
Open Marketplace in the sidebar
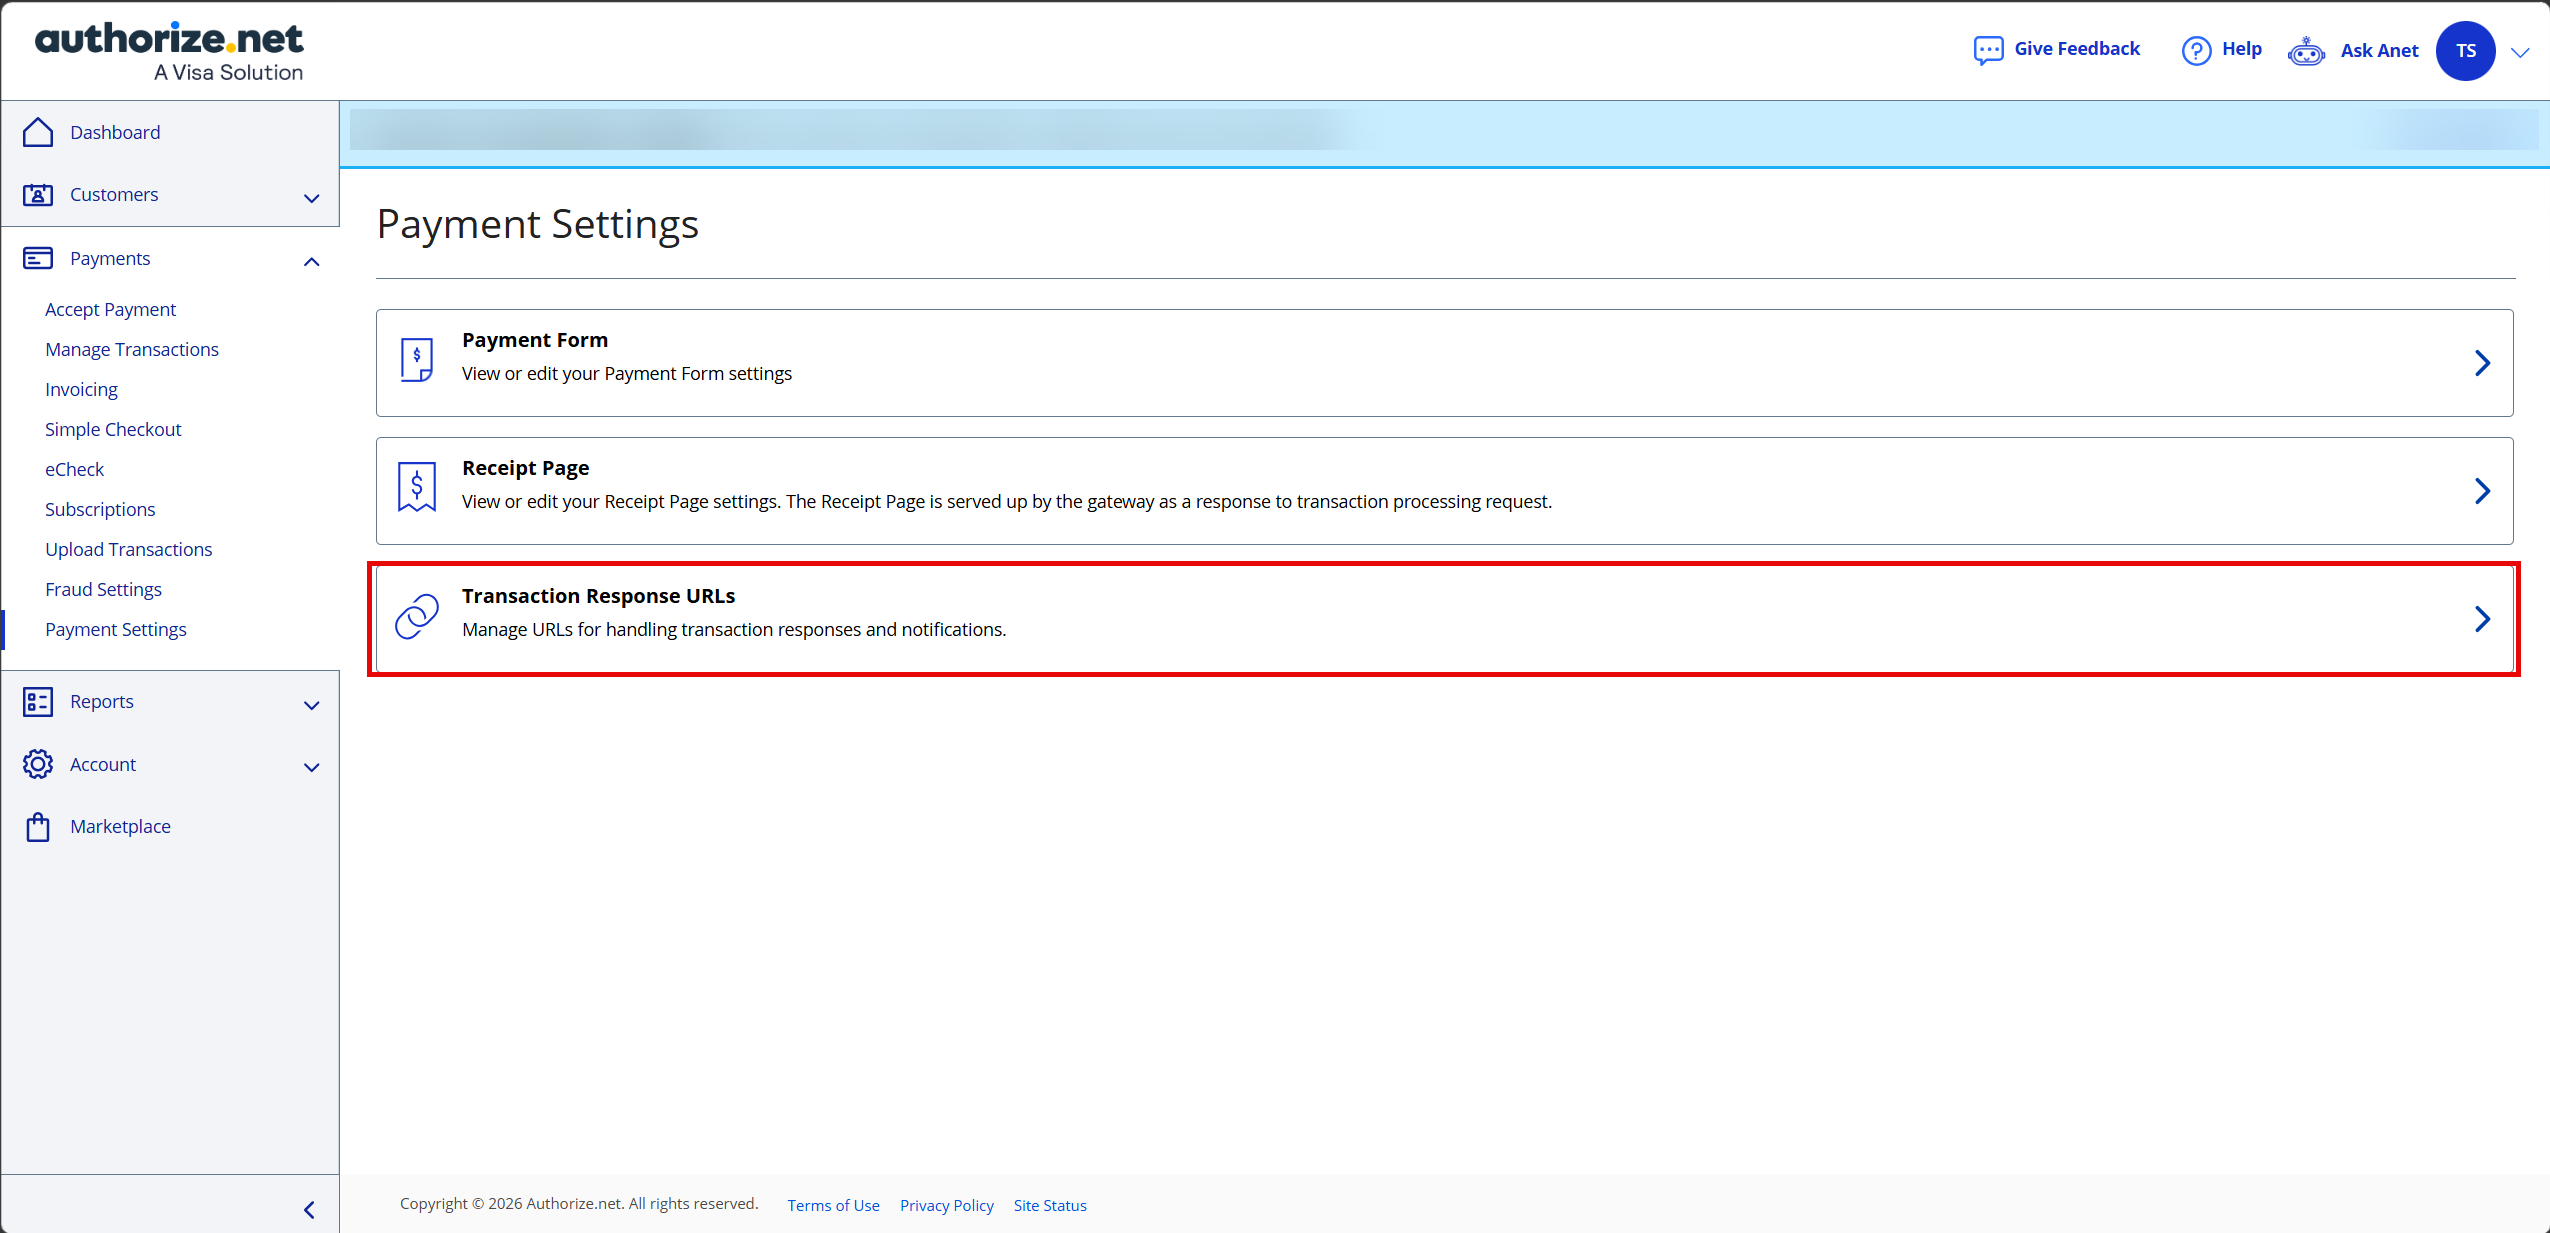120,827
